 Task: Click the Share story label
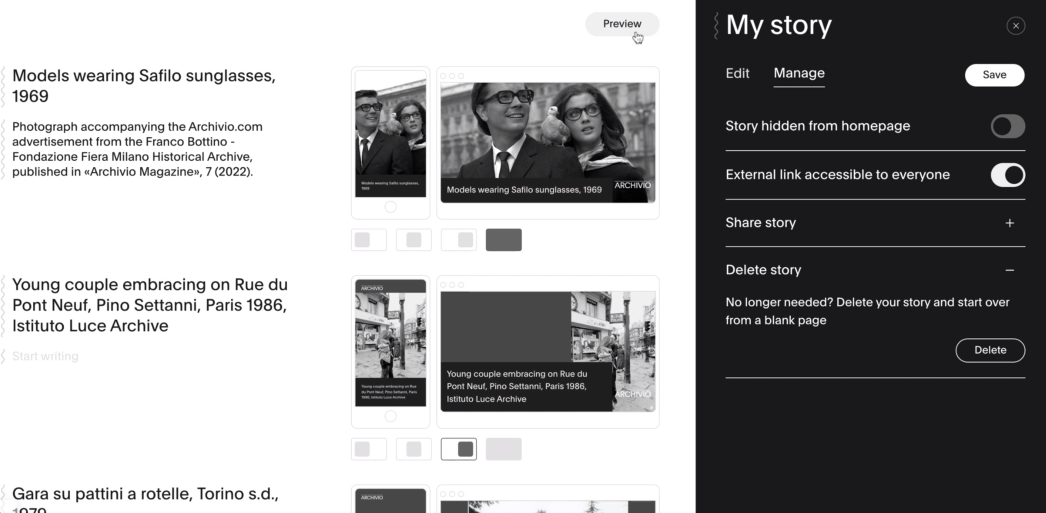pos(760,223)
